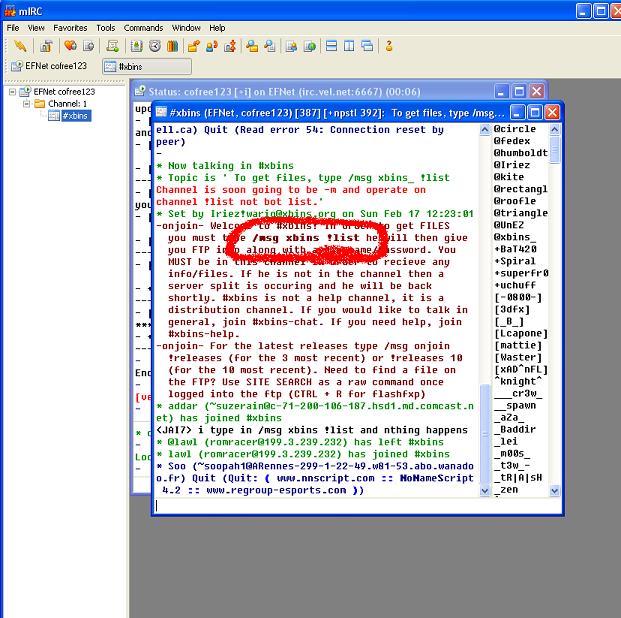Click the Connect lightning bolt toolbar icon
Image resolution: width=621 pixels, height=618 pixels.
click(20, 46)
